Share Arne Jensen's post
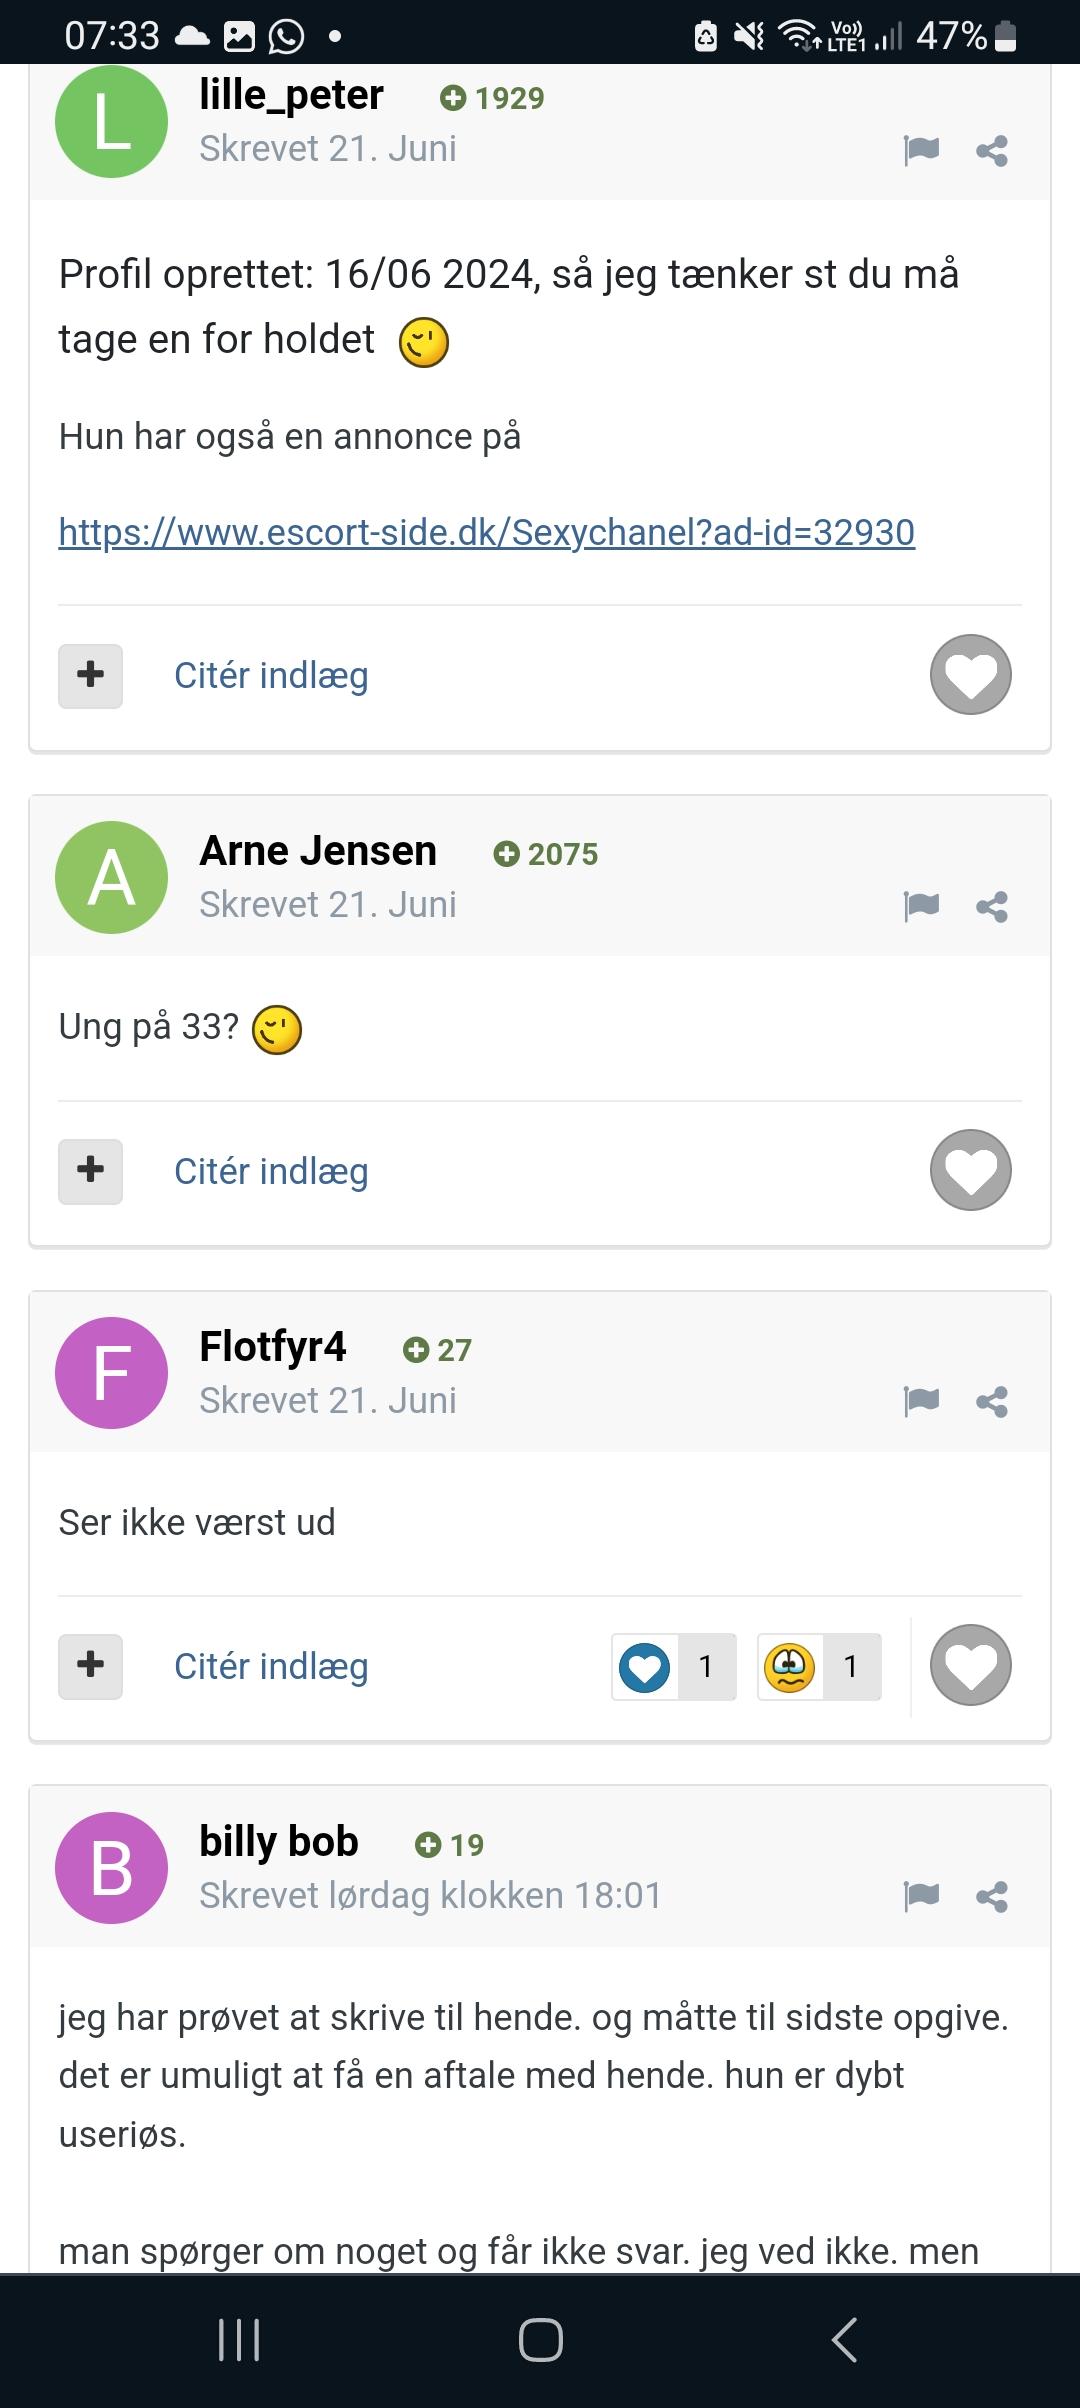The height and width of the screenshot is (2408, 1080). coord(992,906)
